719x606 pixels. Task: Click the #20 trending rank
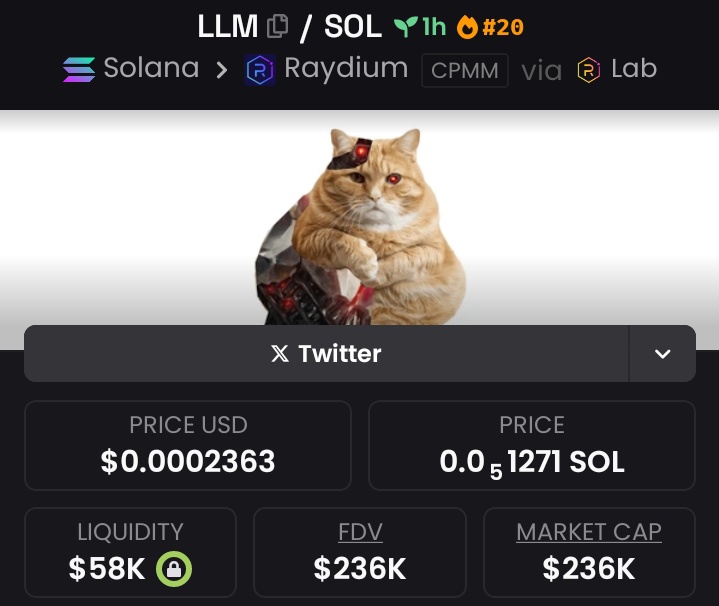click(503, 27)
